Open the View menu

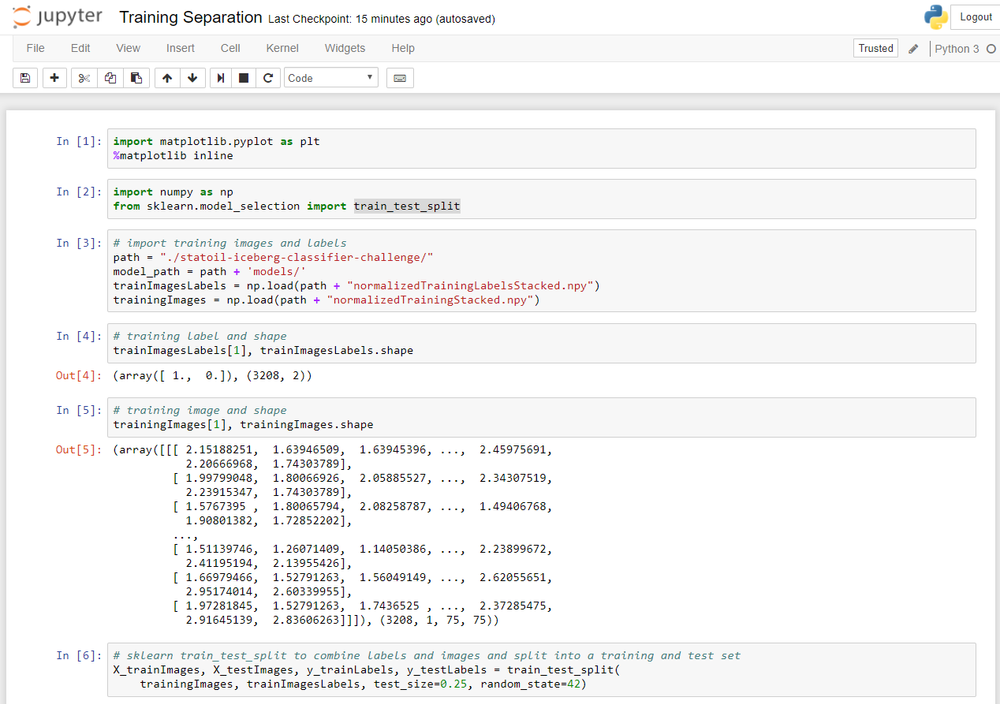pyautogui.click(x=128, y=48)
